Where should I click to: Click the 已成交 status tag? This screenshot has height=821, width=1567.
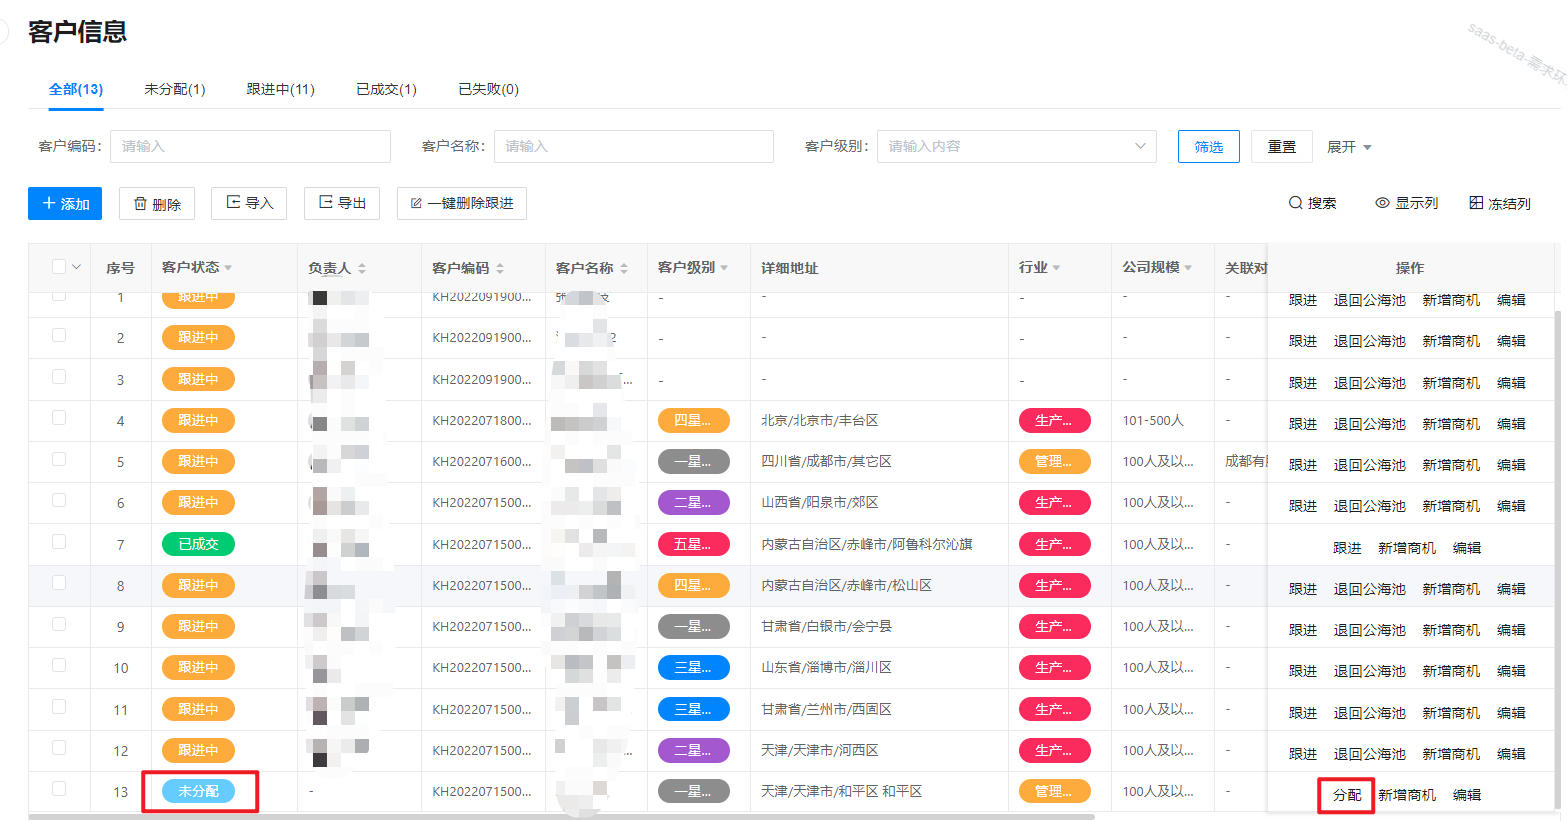[198, 544]
